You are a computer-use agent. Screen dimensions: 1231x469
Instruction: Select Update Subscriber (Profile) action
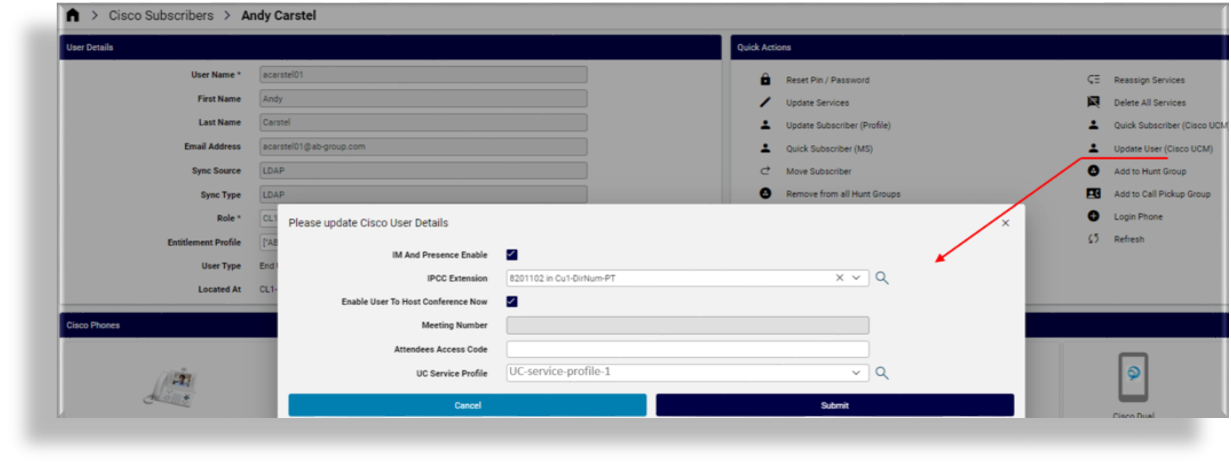click(x=837, y=125)
